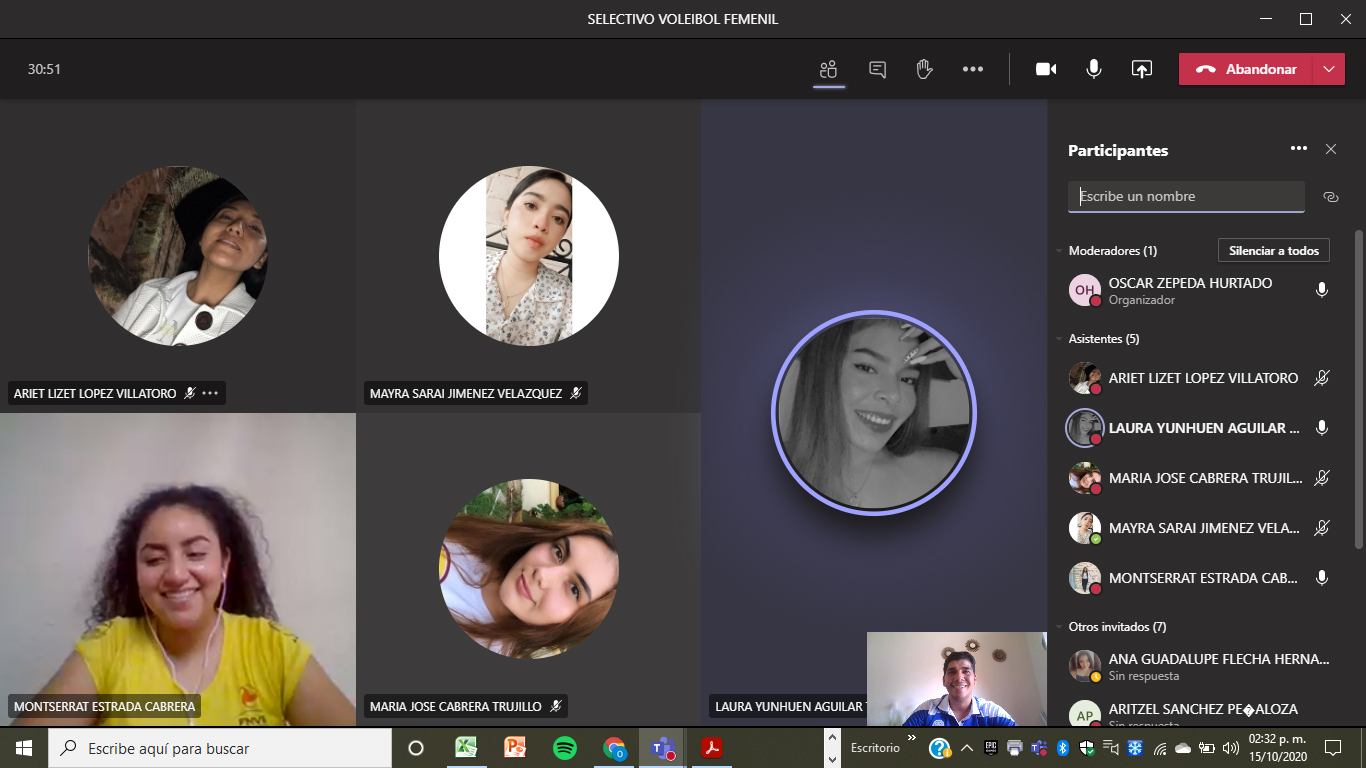Raise your hand in the meeting
The width and height of the screenshot is (1366, 768).
(x=924, y=69)
